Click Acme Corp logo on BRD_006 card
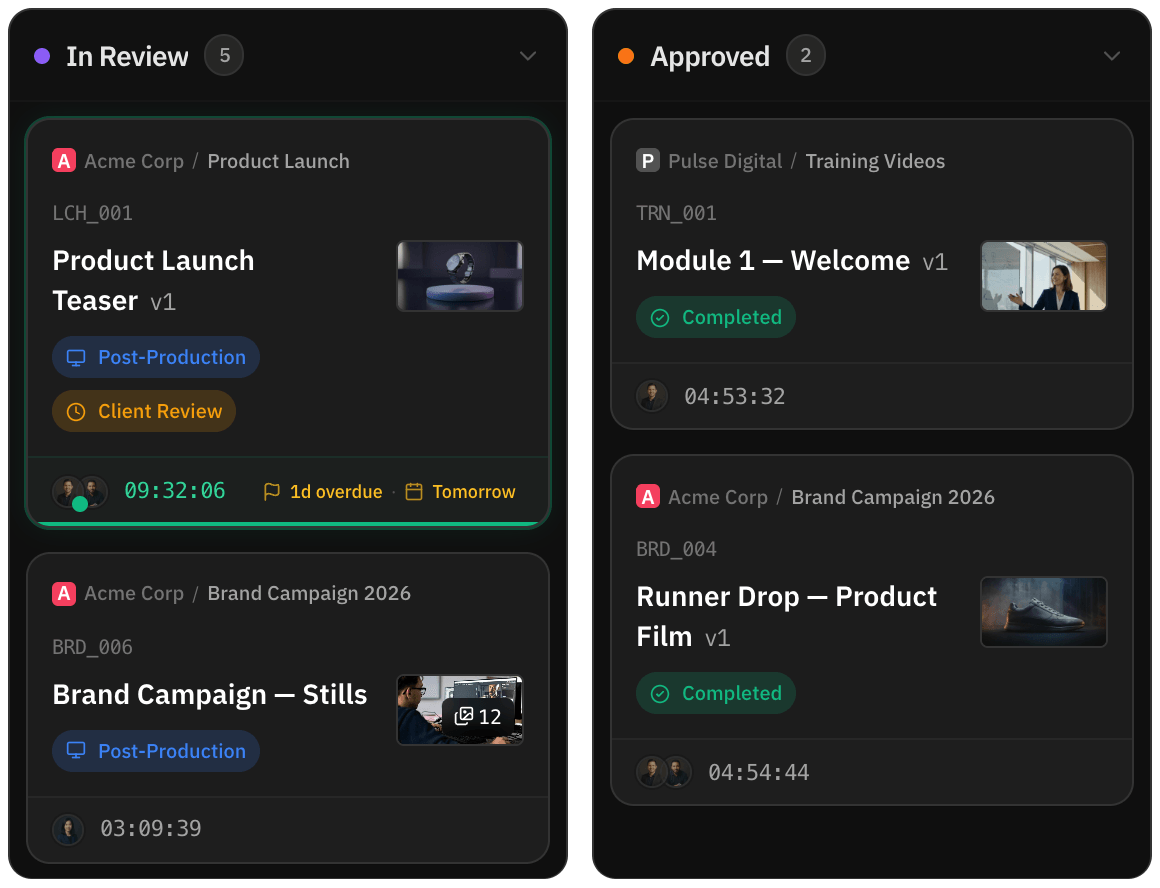 pyautogui.click(x=64, y=593)
